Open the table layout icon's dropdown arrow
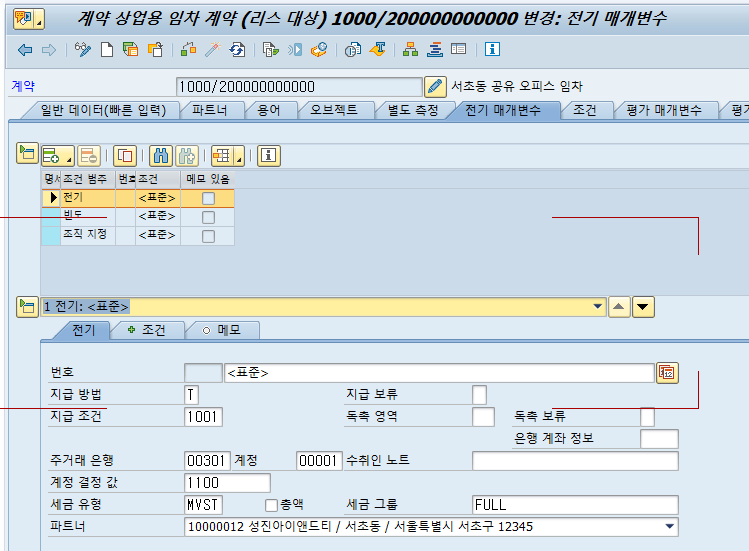749x551 pixels. click(240, 159)
